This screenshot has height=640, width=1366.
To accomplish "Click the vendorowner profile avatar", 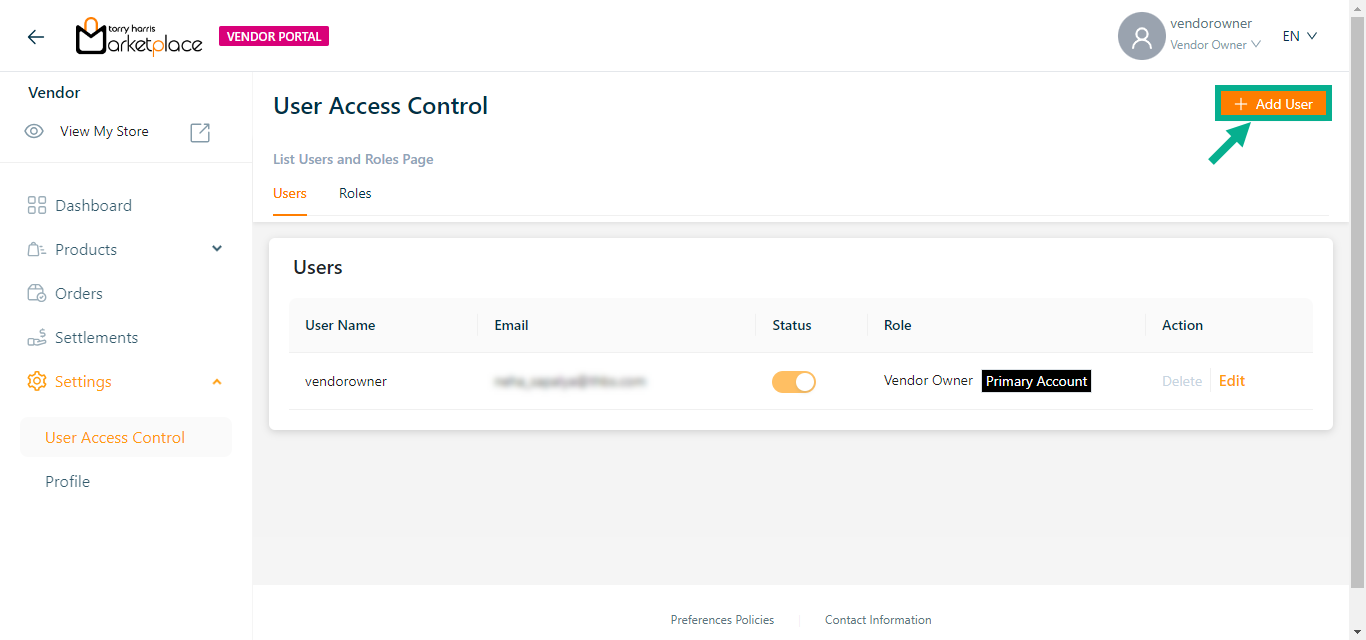I will [x=1141, y=37].
